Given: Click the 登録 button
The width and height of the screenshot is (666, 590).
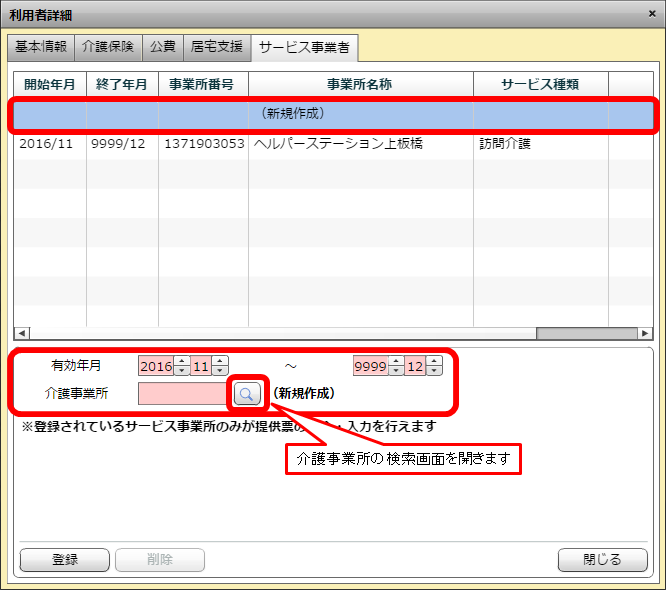Looking at the screenshot, I should click(x=65, y=559).
